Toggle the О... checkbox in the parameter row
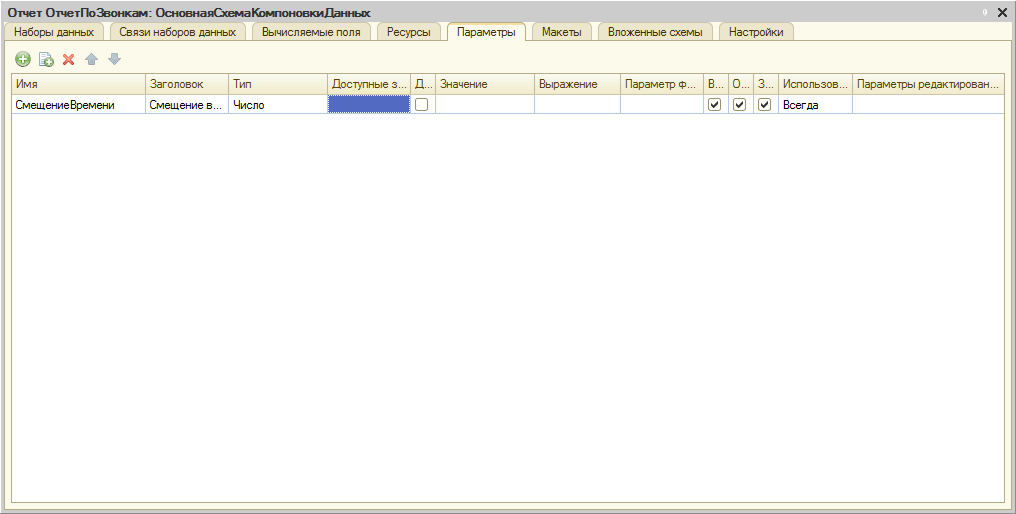This screenshot has width=1016, height=514. coord(739,104)
